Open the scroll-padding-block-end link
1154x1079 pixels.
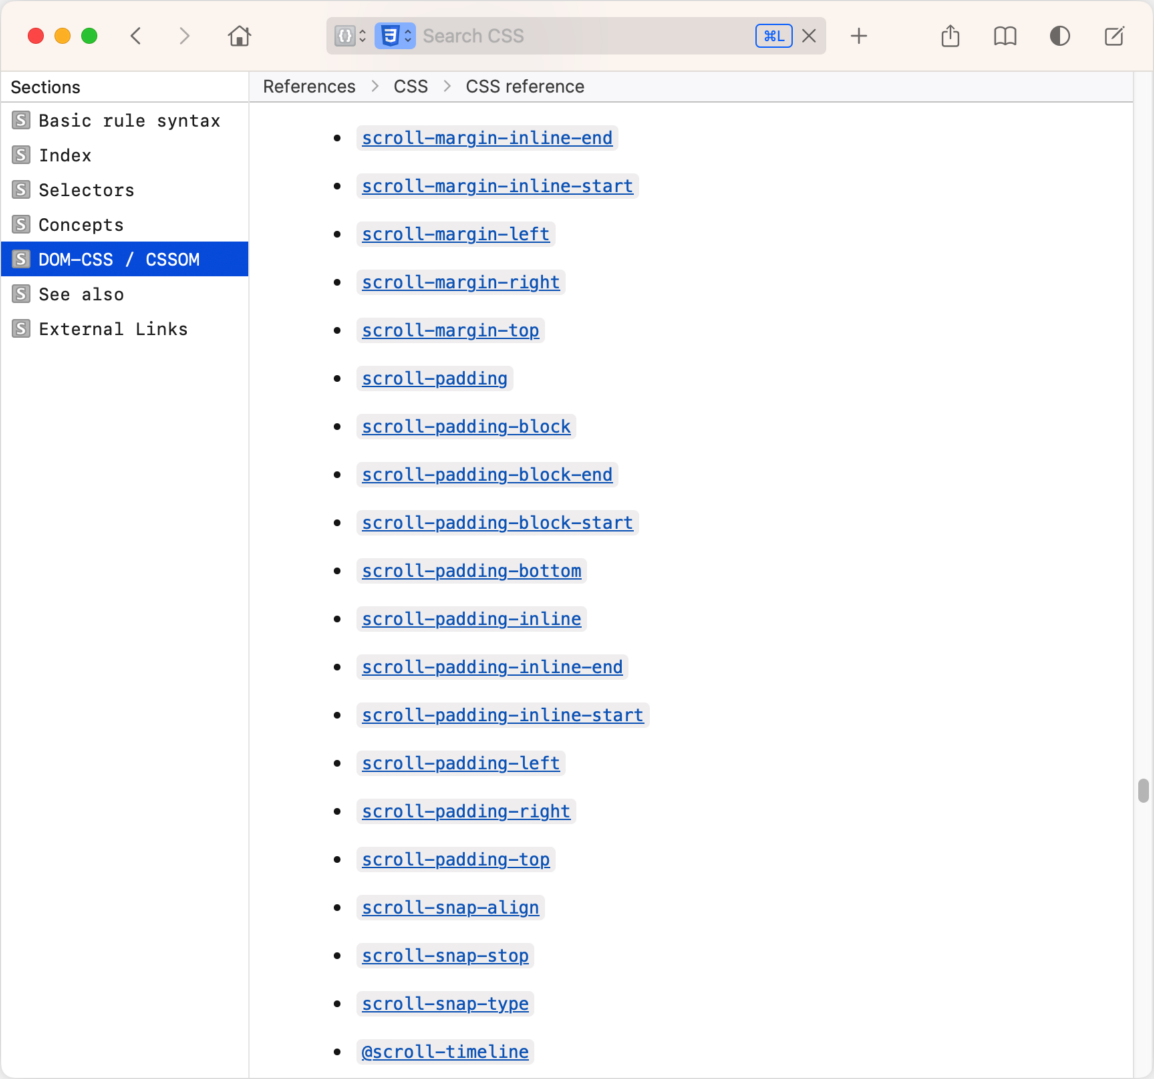coord(486,475)
